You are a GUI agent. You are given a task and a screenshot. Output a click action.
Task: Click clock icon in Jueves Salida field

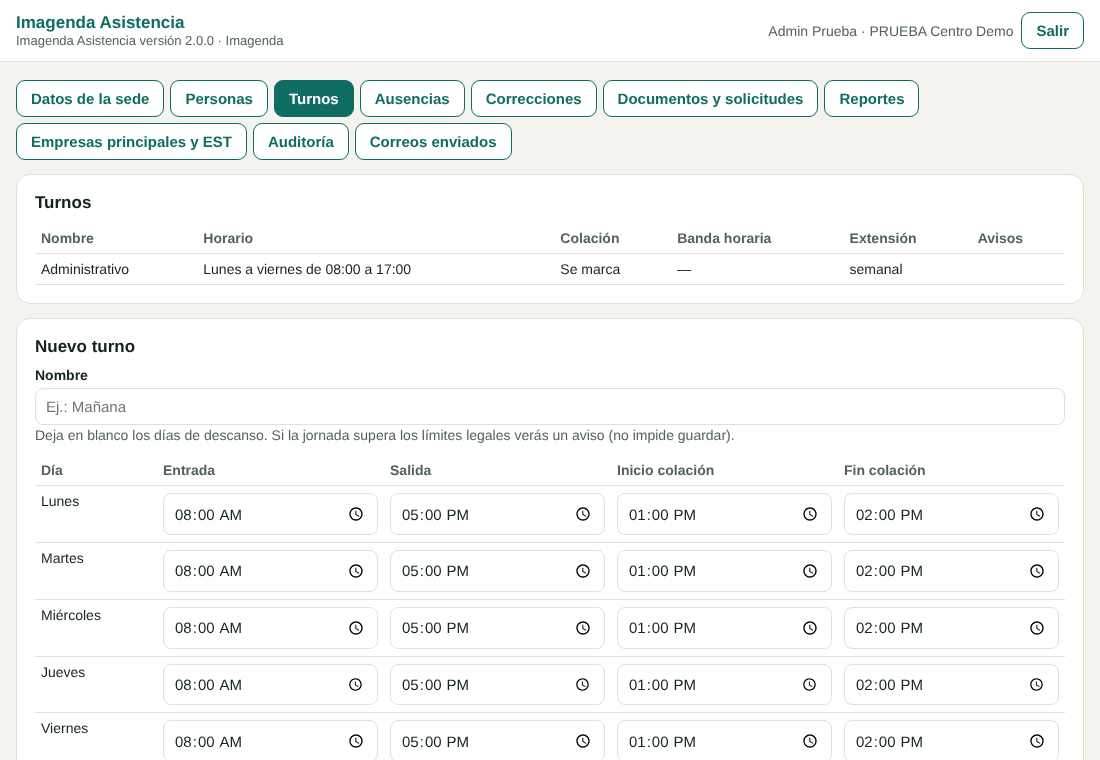pos(583,685)
